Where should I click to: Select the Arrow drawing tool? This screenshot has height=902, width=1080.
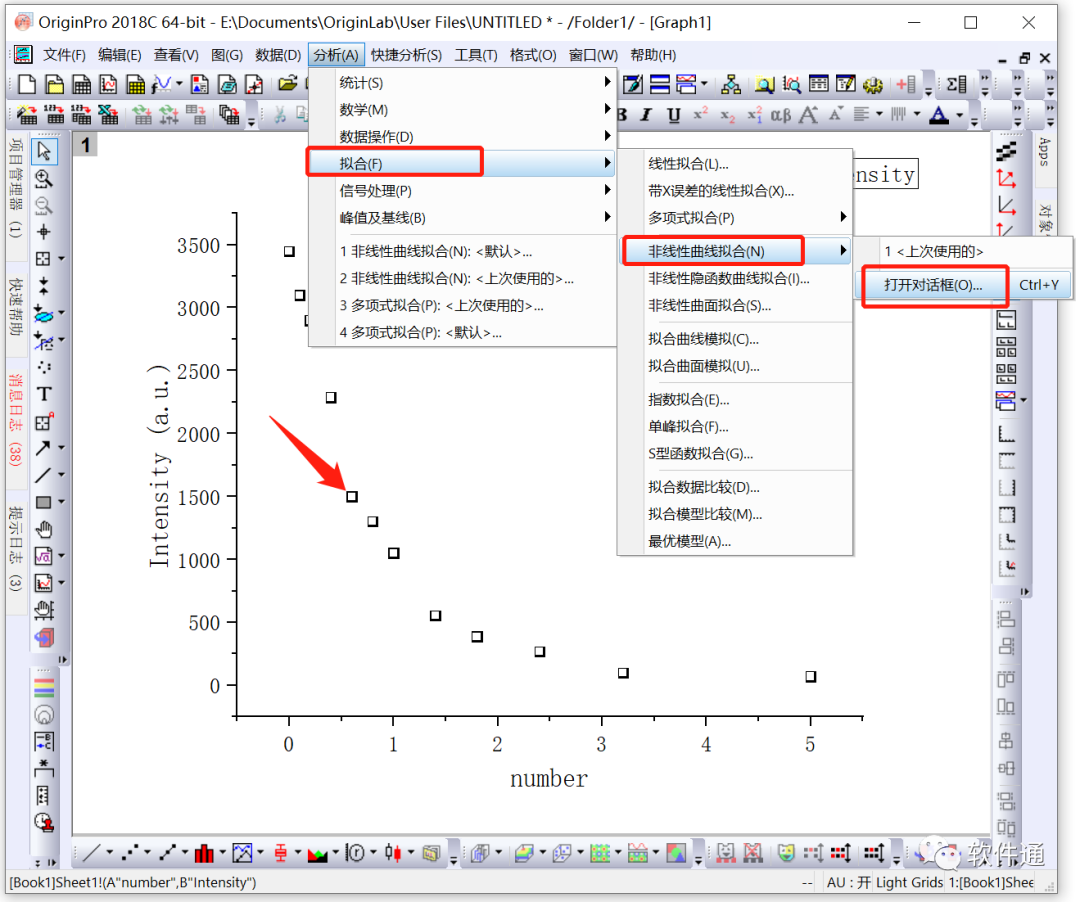(43, 448)
